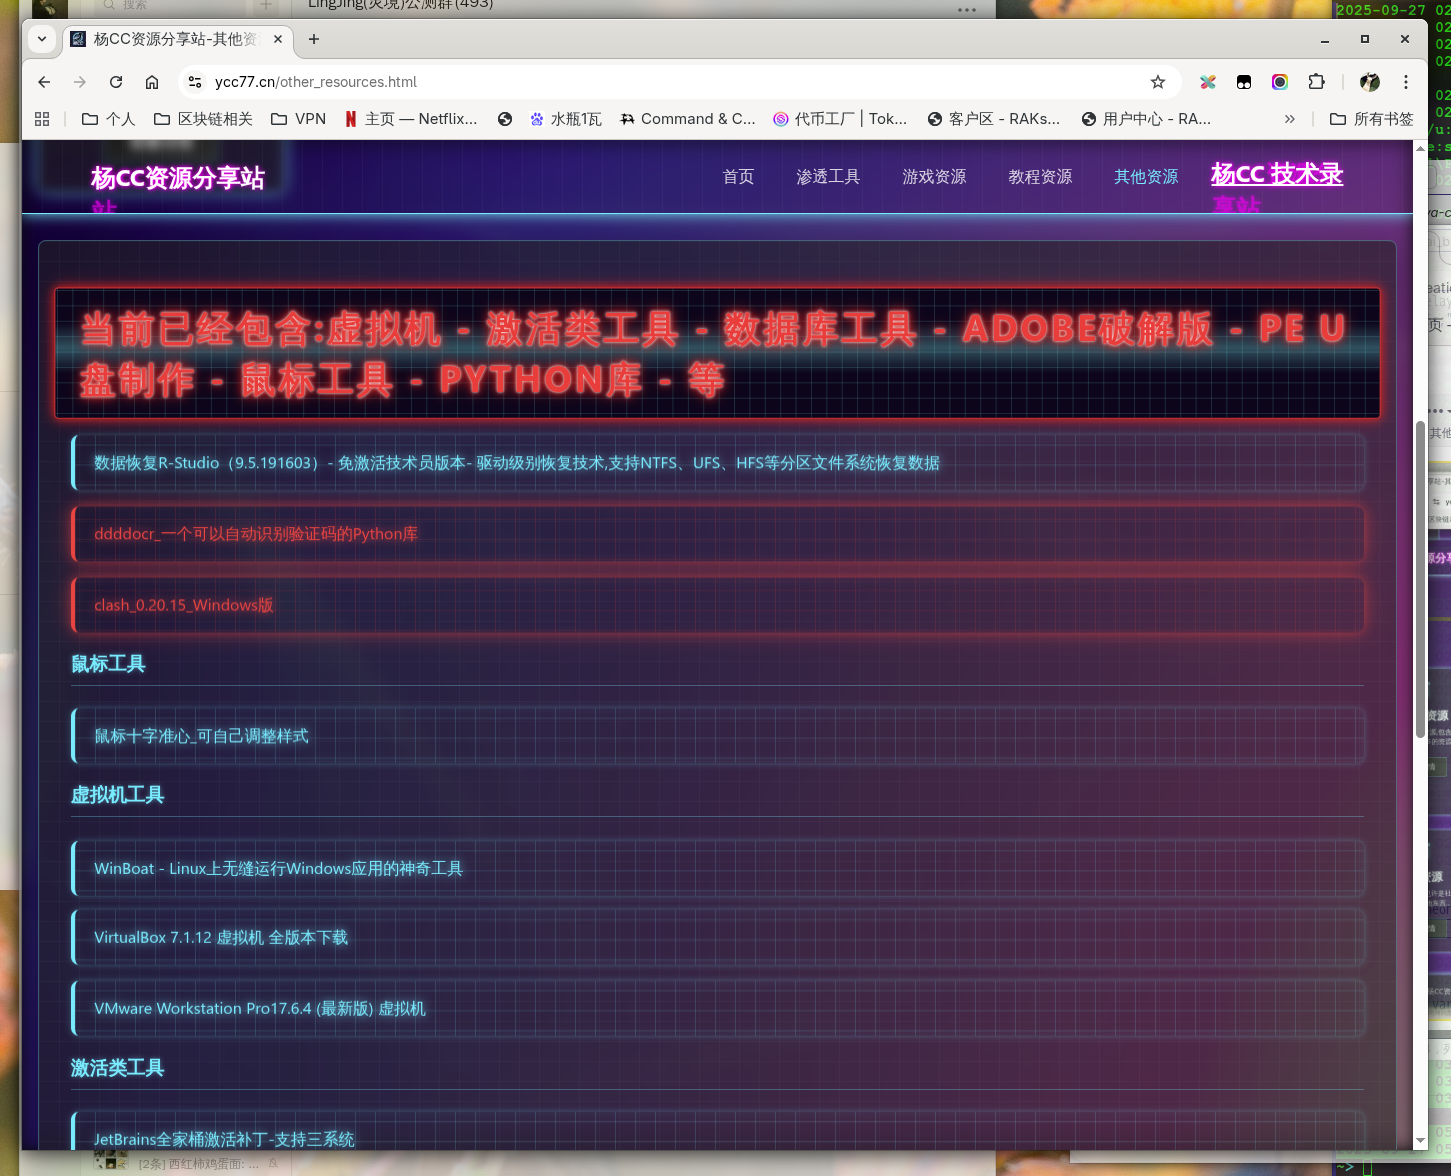Bookmark this page with the star

1158,82
